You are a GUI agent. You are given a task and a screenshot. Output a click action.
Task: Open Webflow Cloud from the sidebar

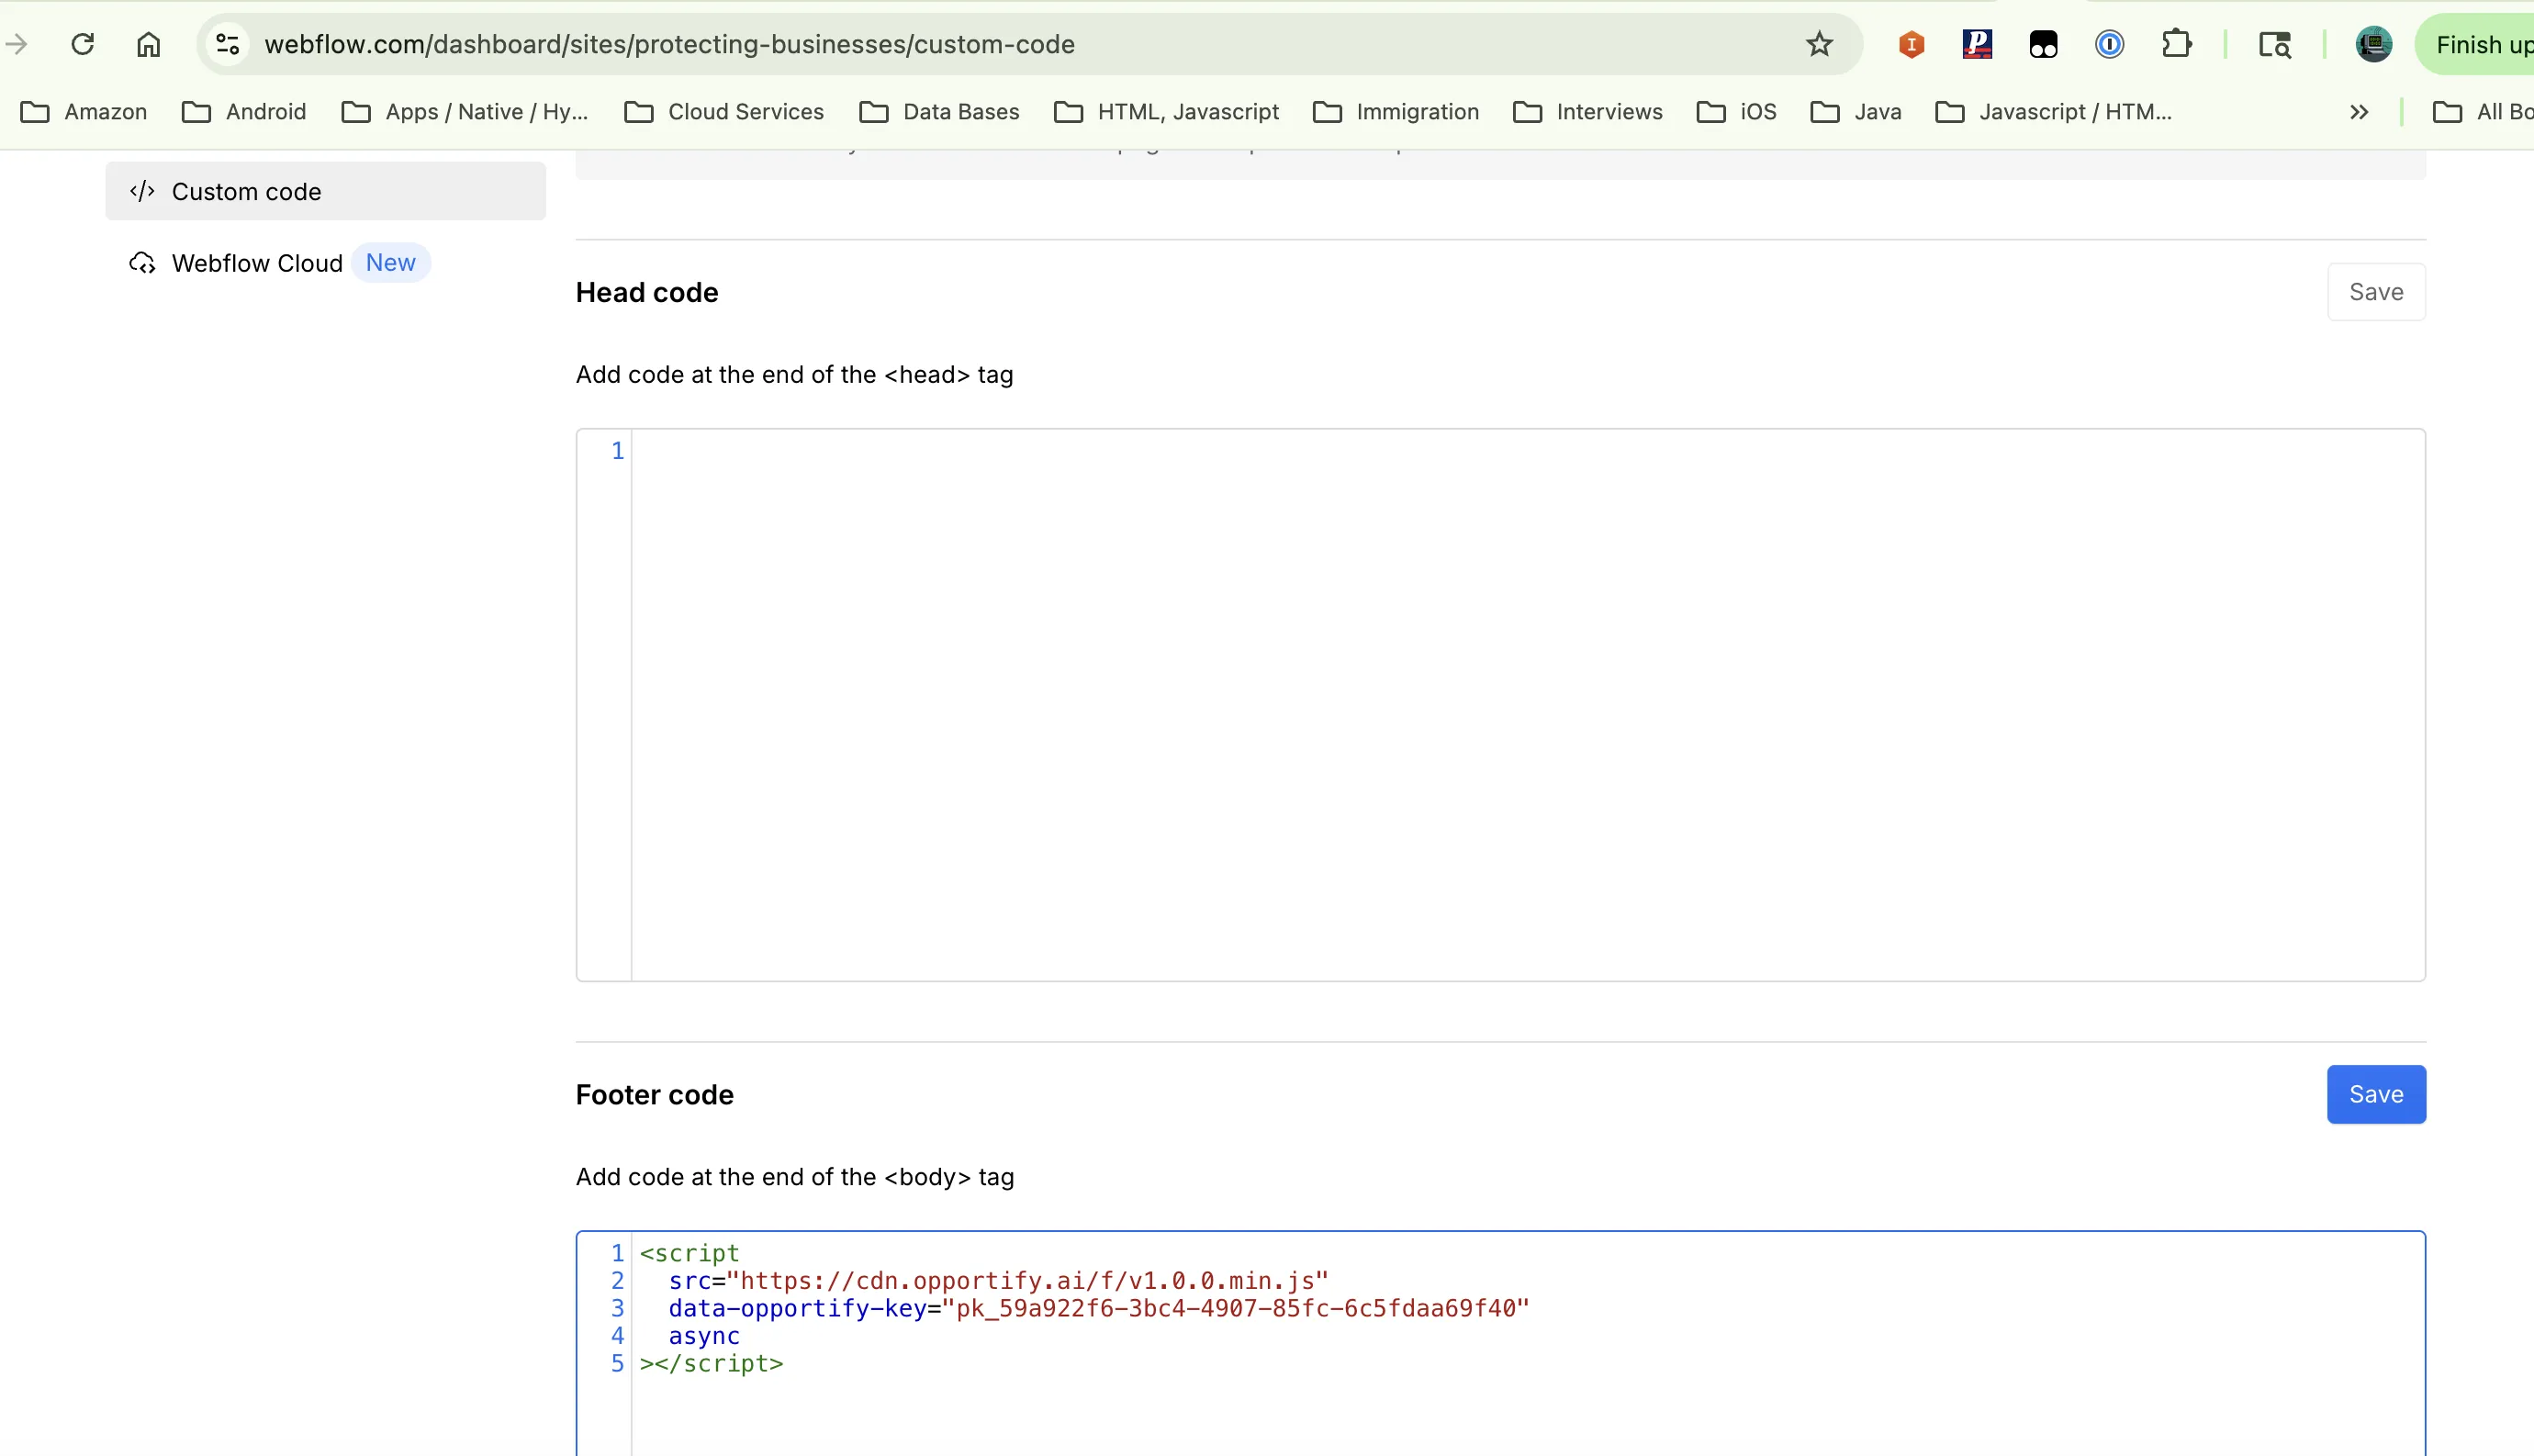(x=257, y=263)
